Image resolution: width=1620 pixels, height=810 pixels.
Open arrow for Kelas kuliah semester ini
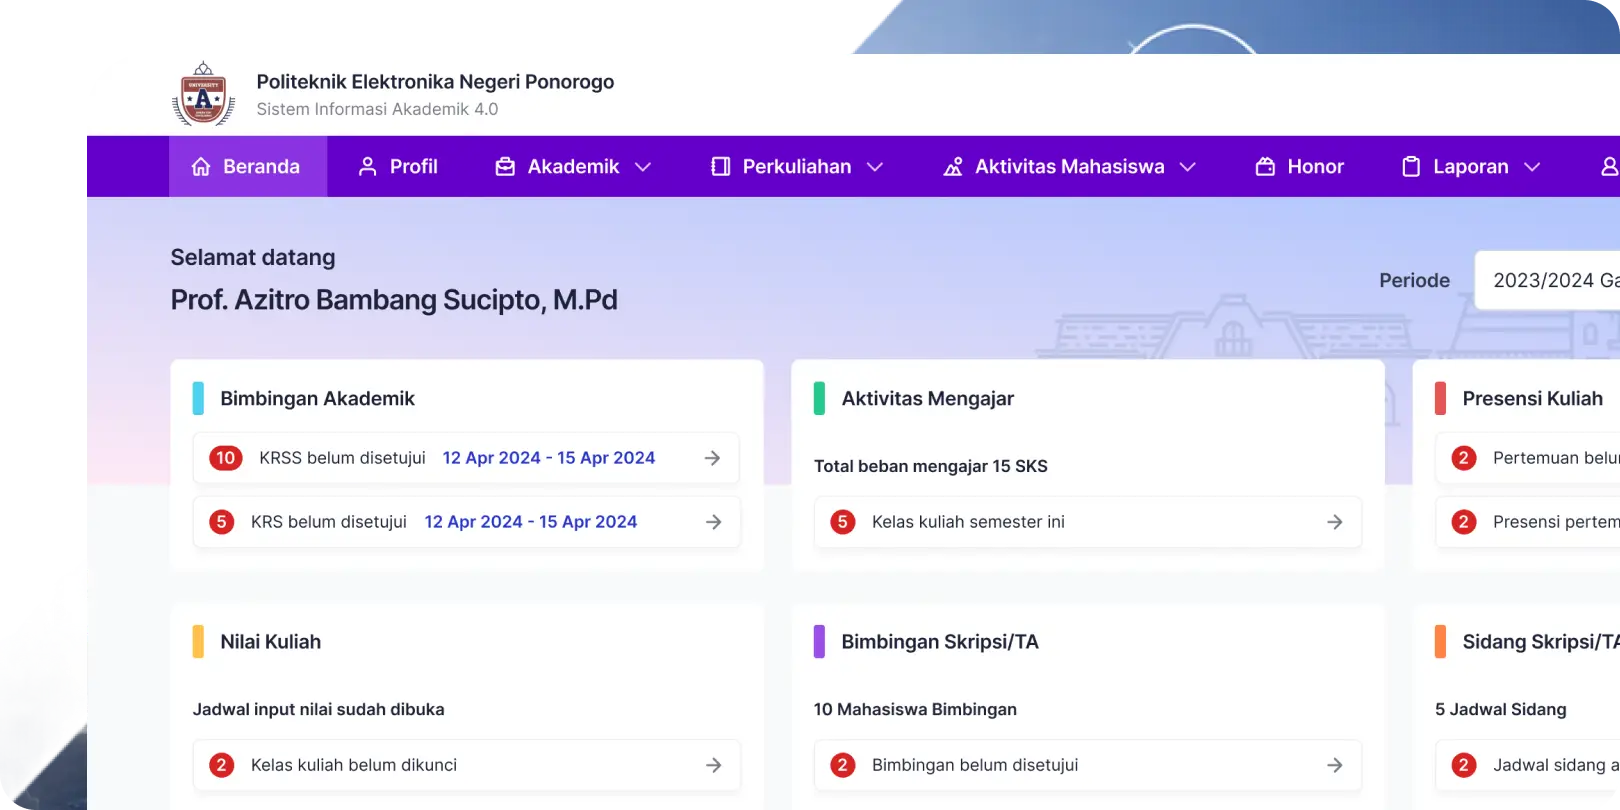(x=1335, y=522)
